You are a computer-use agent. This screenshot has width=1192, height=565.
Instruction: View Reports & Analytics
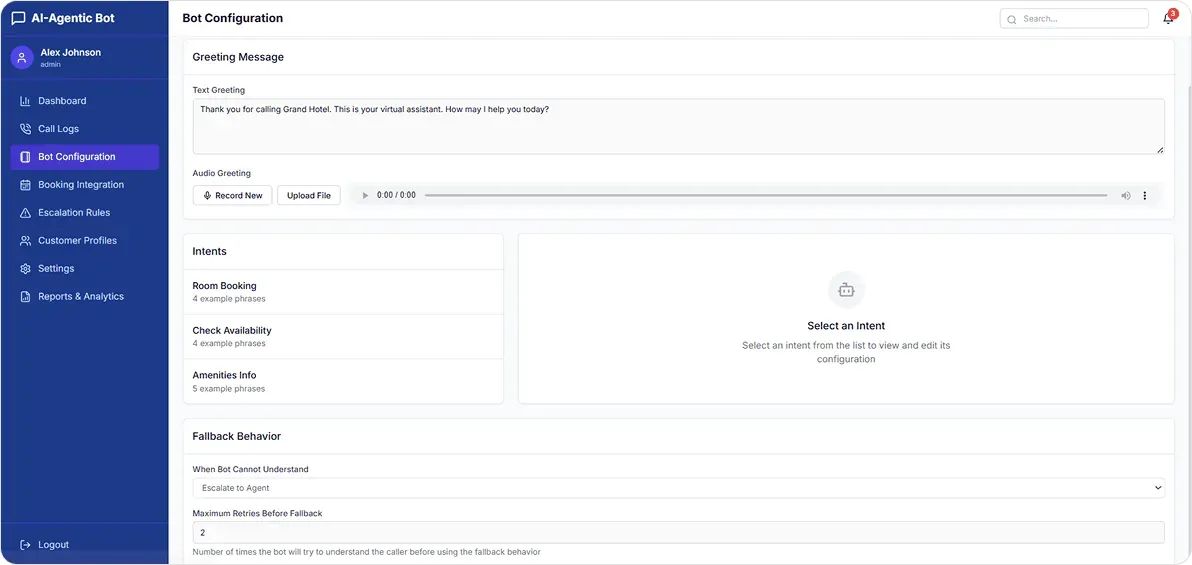81,297
